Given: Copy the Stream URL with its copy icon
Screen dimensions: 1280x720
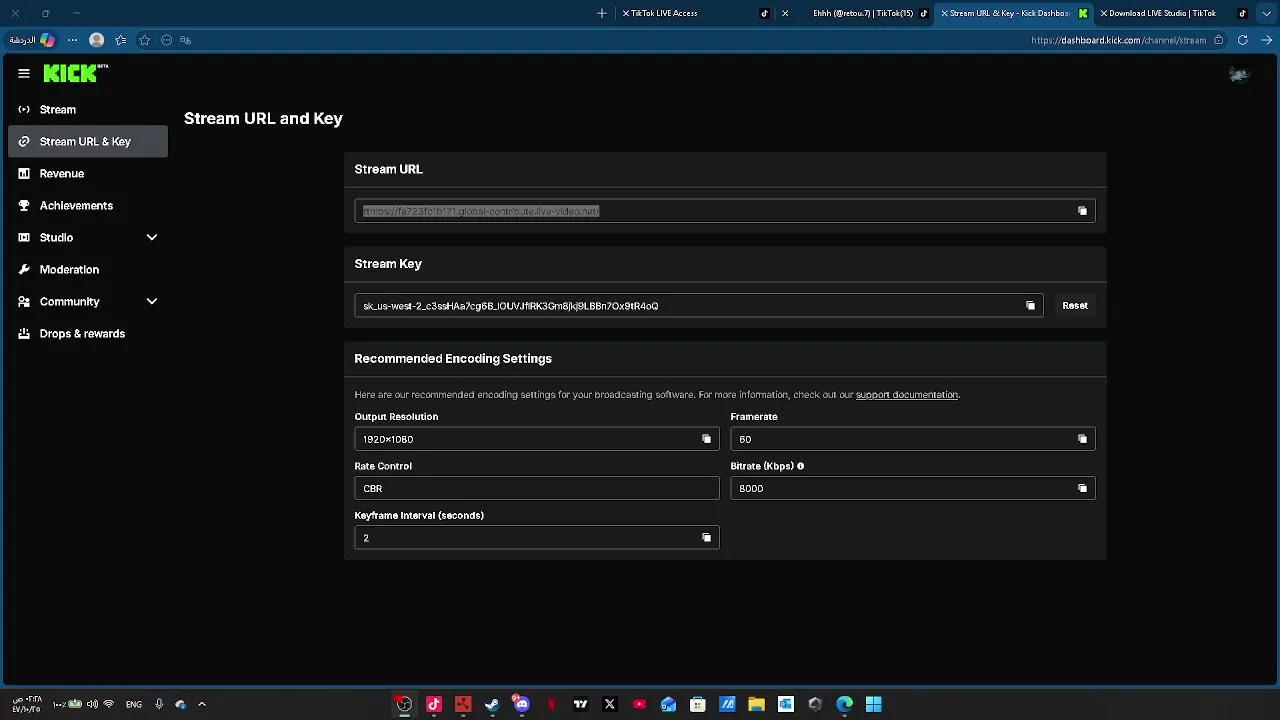Looking at the screenshot, I should coord(1082,211).
